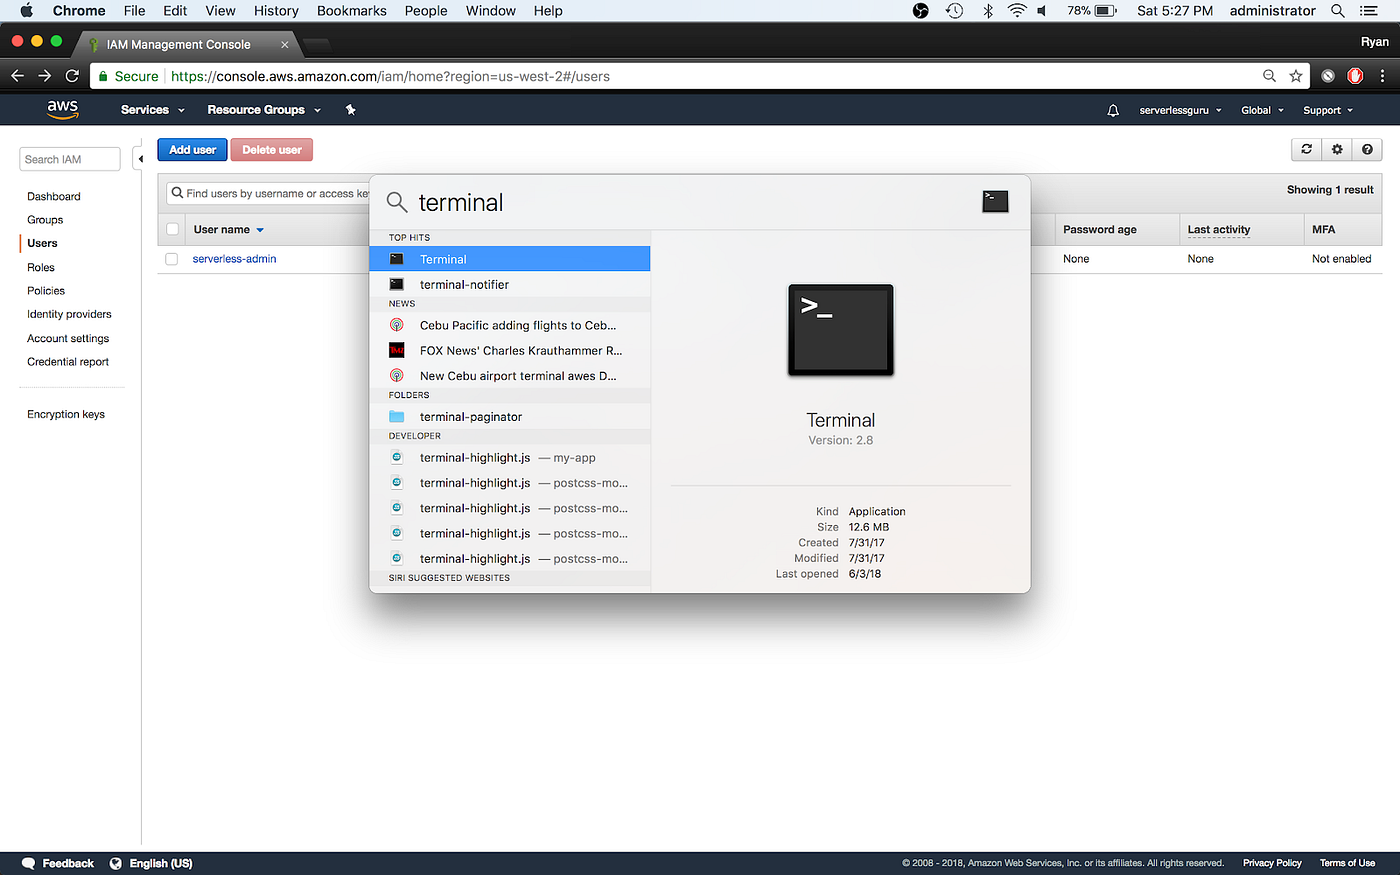Check the serverless-admin row checkbox
The height and width of the screenshot is (875, 1400).
point(172,259)
